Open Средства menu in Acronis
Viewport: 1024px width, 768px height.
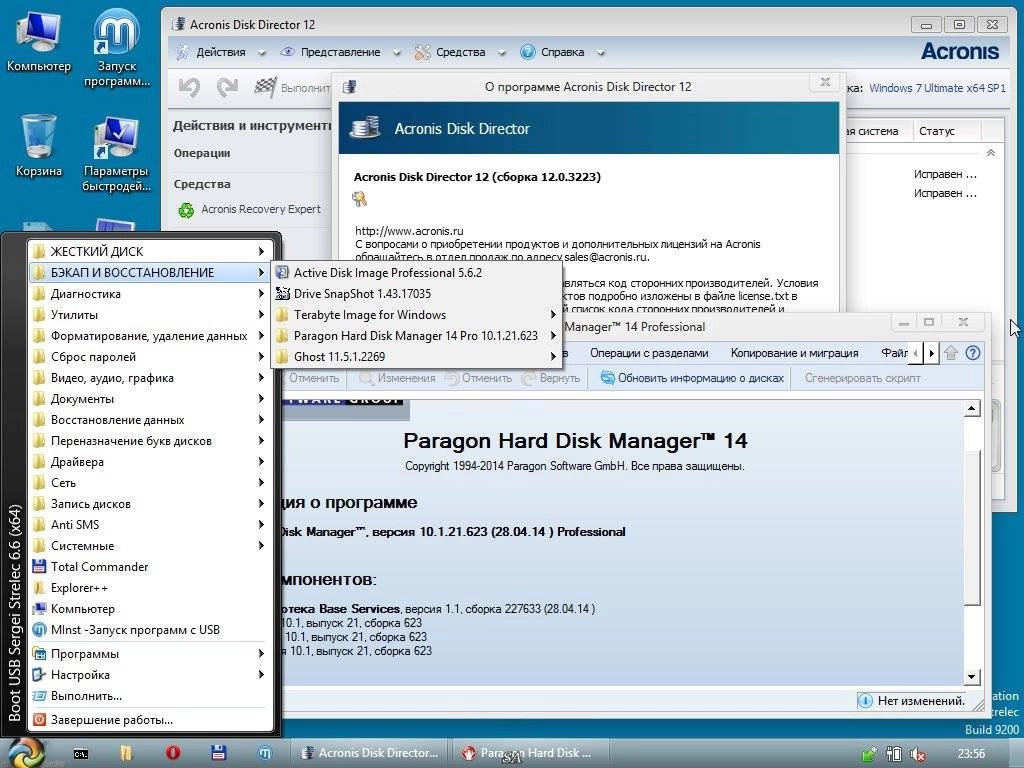[x=460, y=52]
